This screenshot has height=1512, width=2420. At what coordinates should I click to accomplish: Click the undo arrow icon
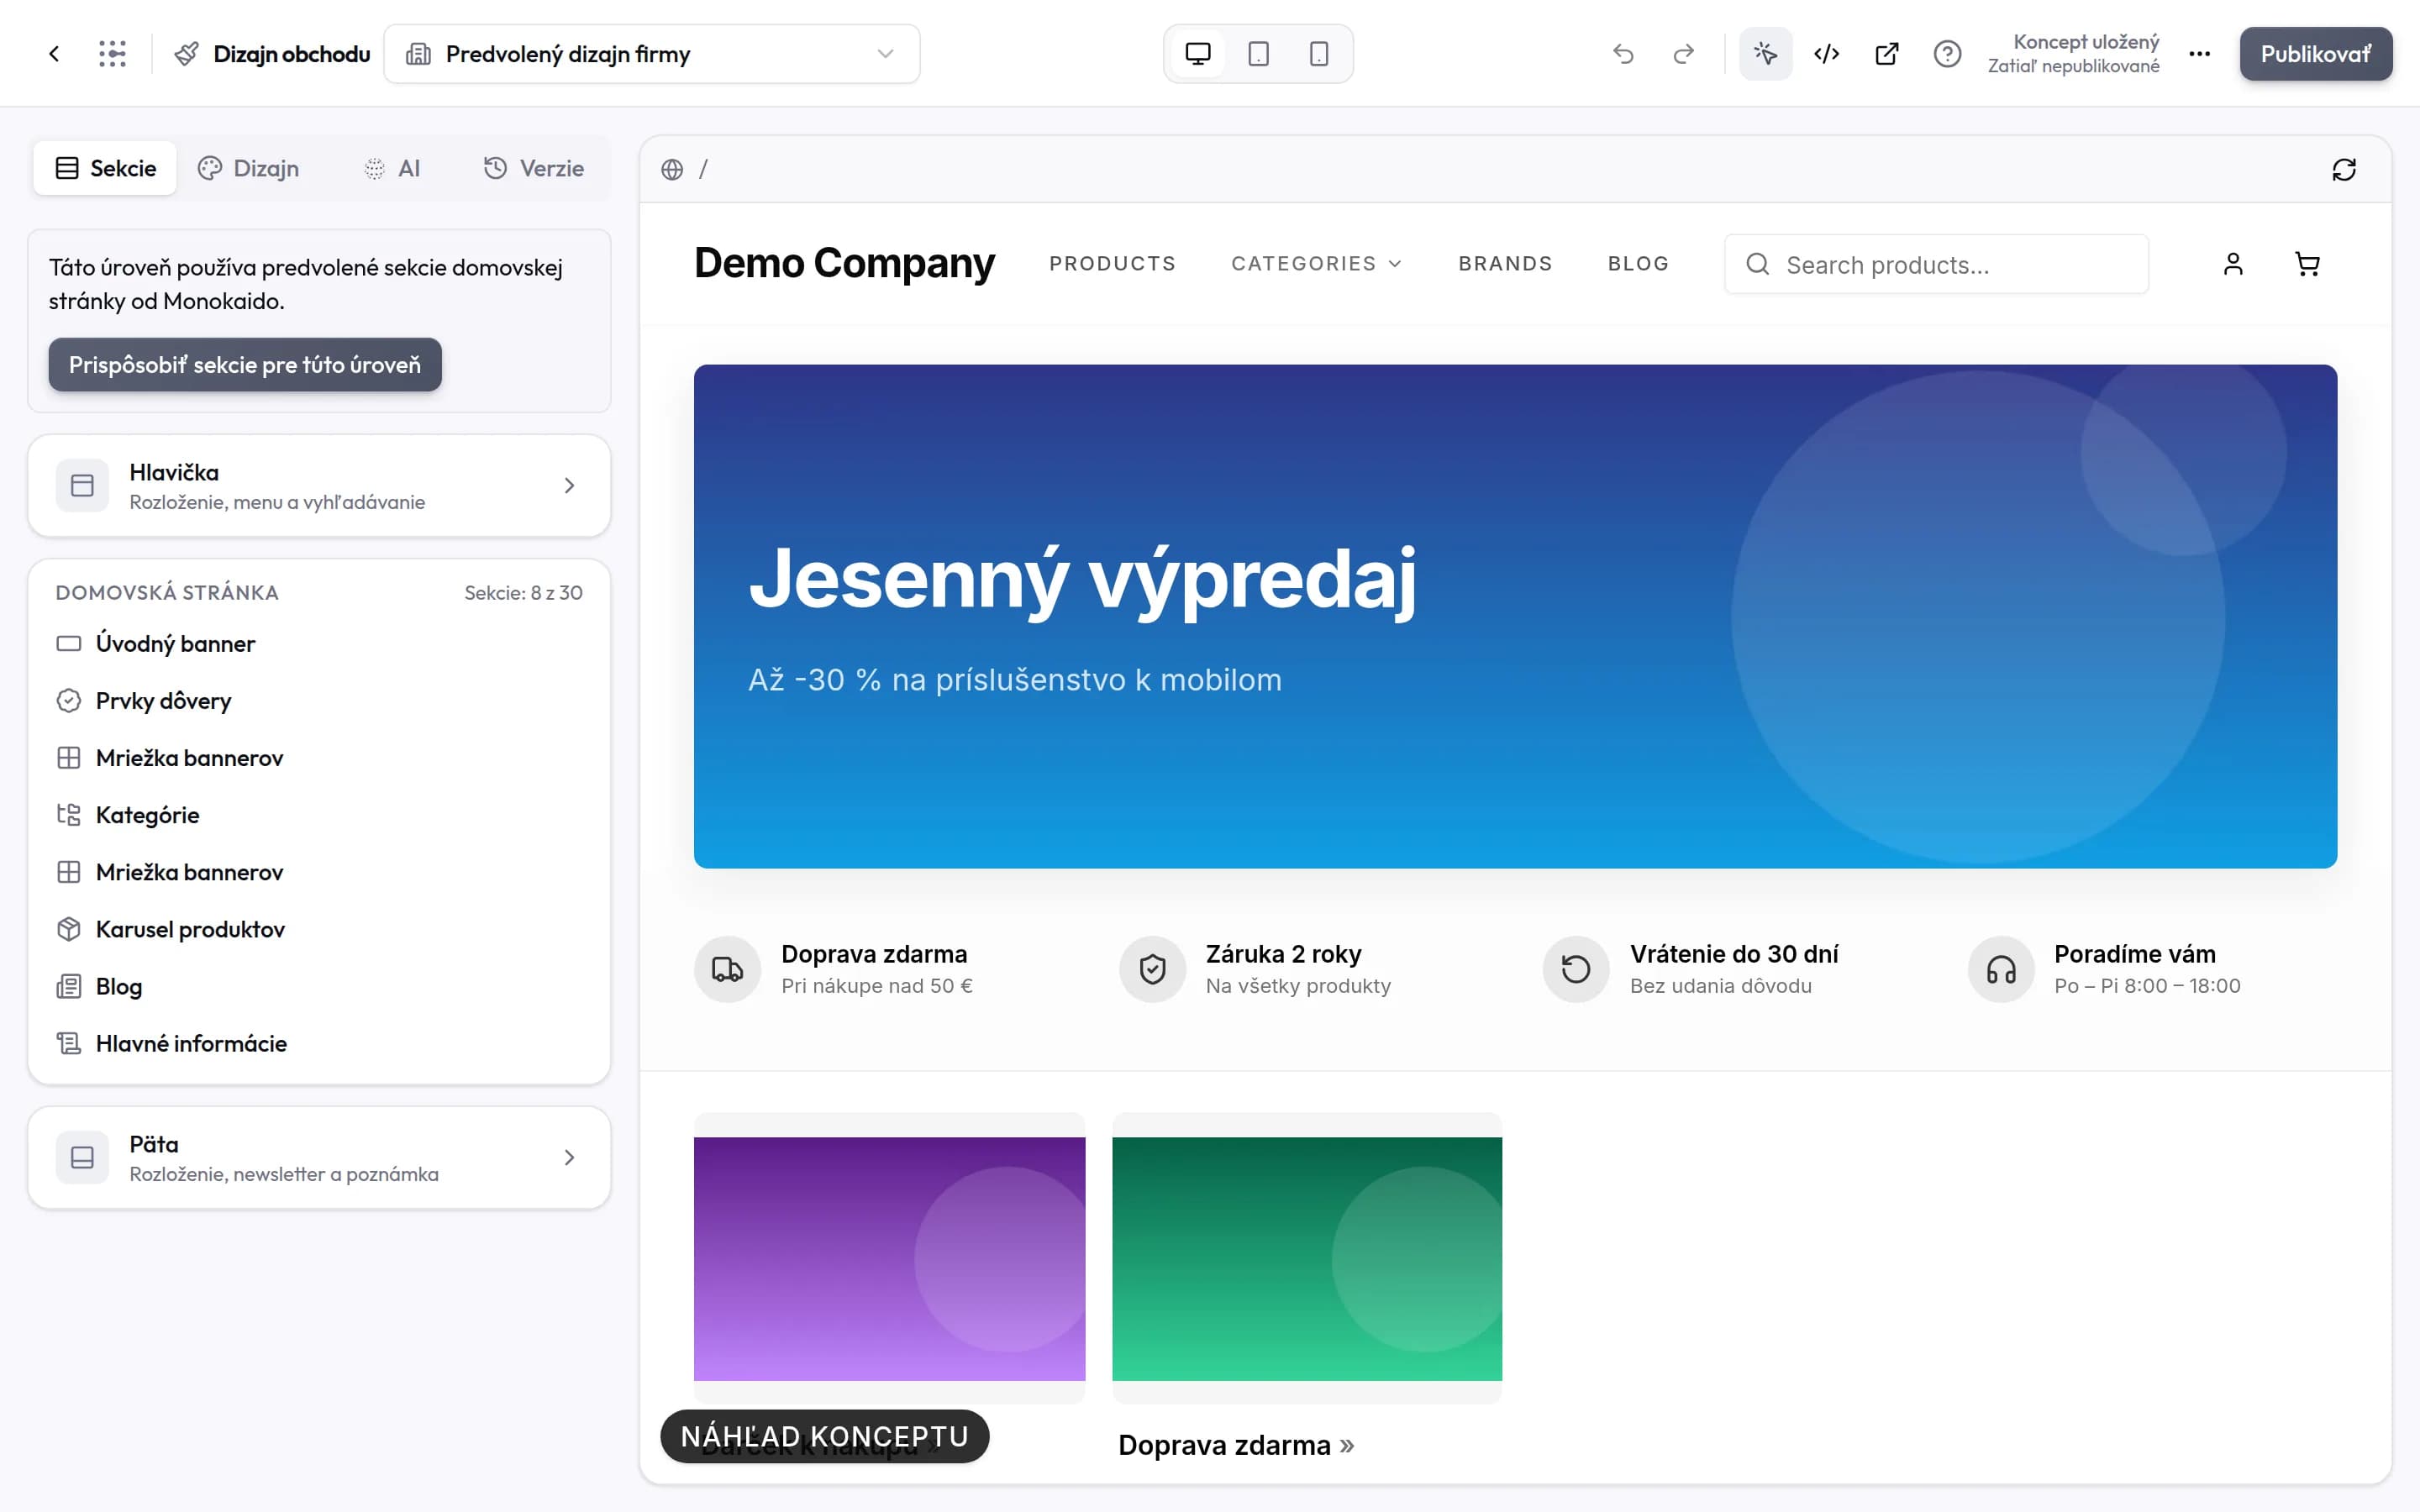(x=1623, y=54)
